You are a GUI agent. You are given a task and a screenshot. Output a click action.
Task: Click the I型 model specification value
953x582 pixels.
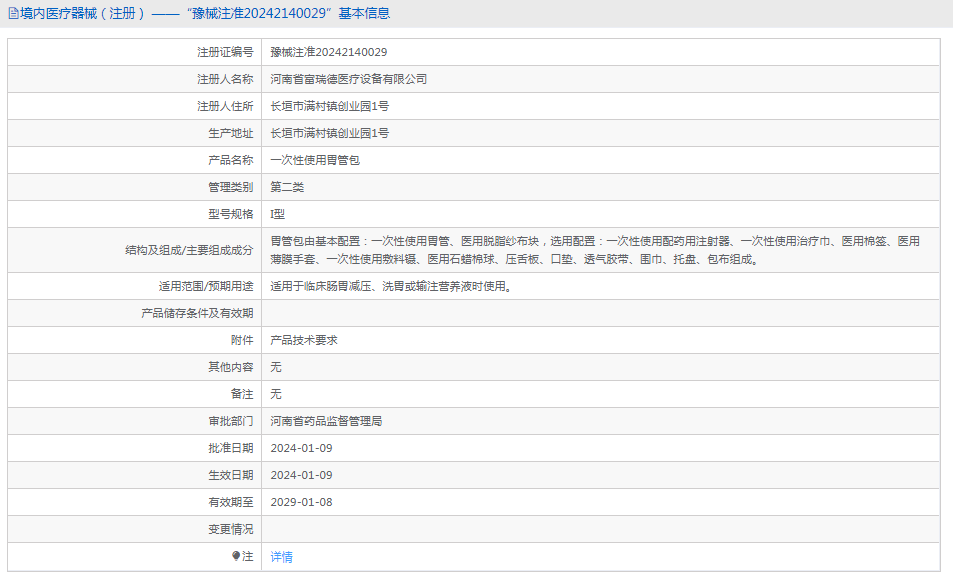278,214
